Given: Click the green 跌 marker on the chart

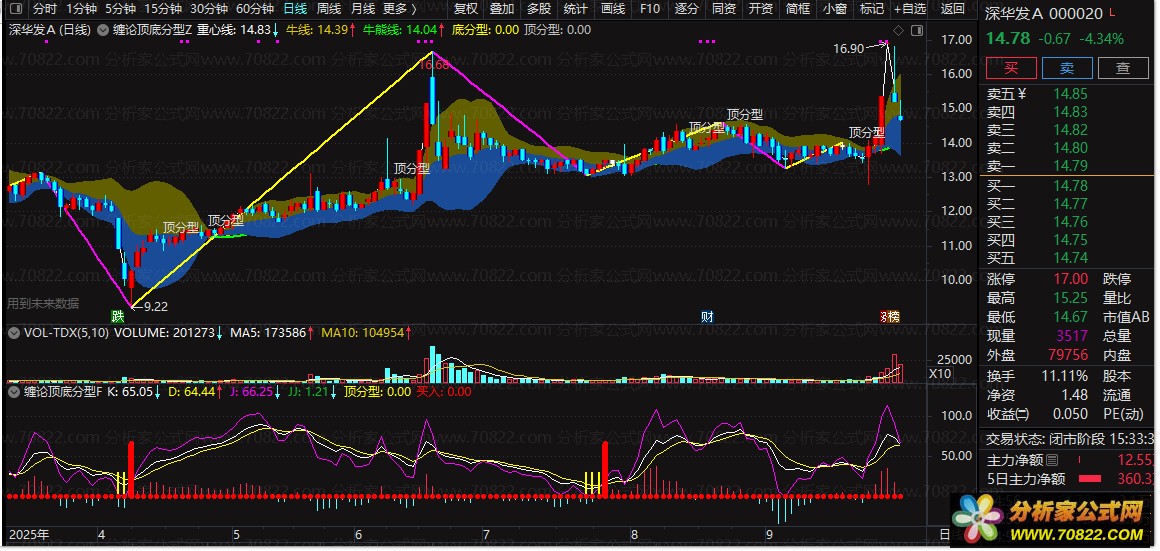Looking at the screenshot, I should click(x=118, y=317).
